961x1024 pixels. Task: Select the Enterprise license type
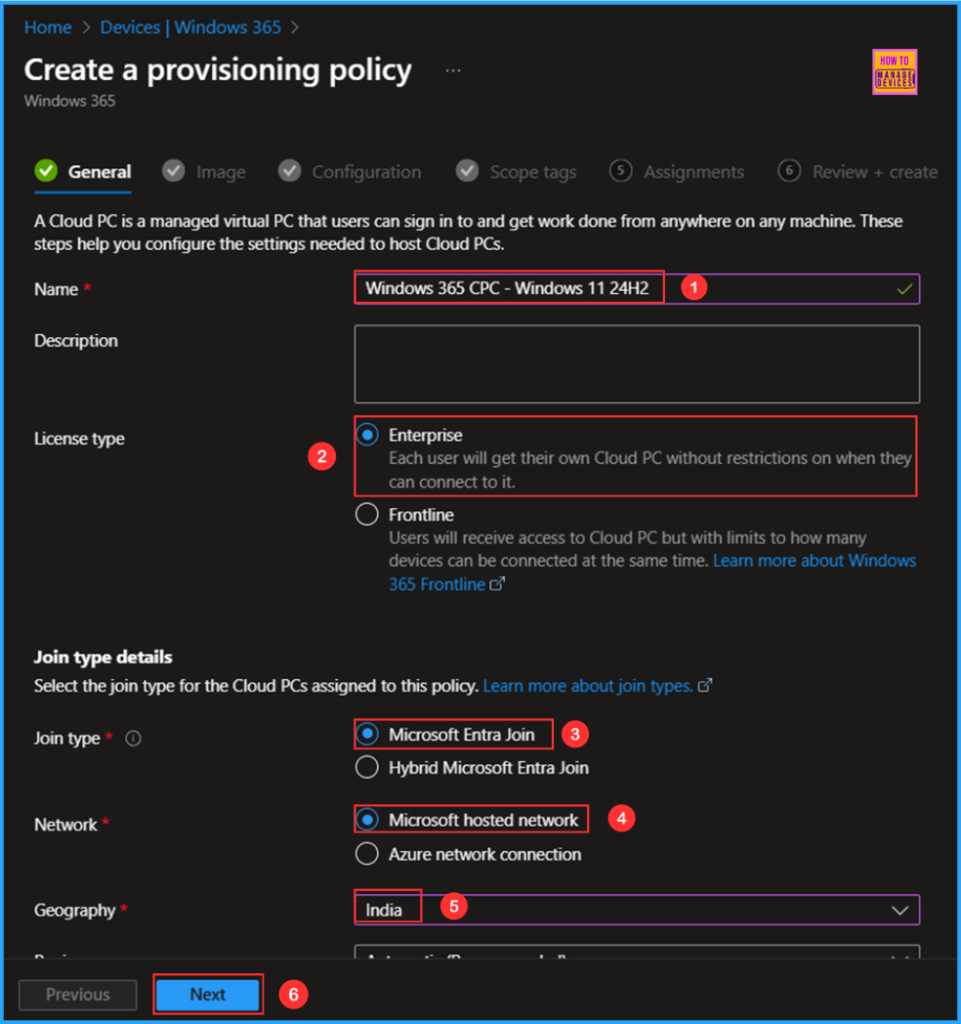tap(367, 435)
